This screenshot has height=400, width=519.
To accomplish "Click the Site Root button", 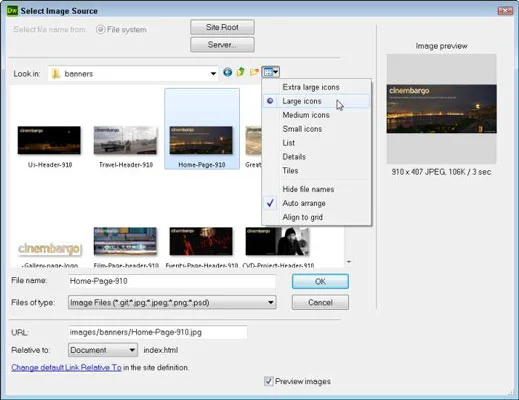I will pos(222,27).
